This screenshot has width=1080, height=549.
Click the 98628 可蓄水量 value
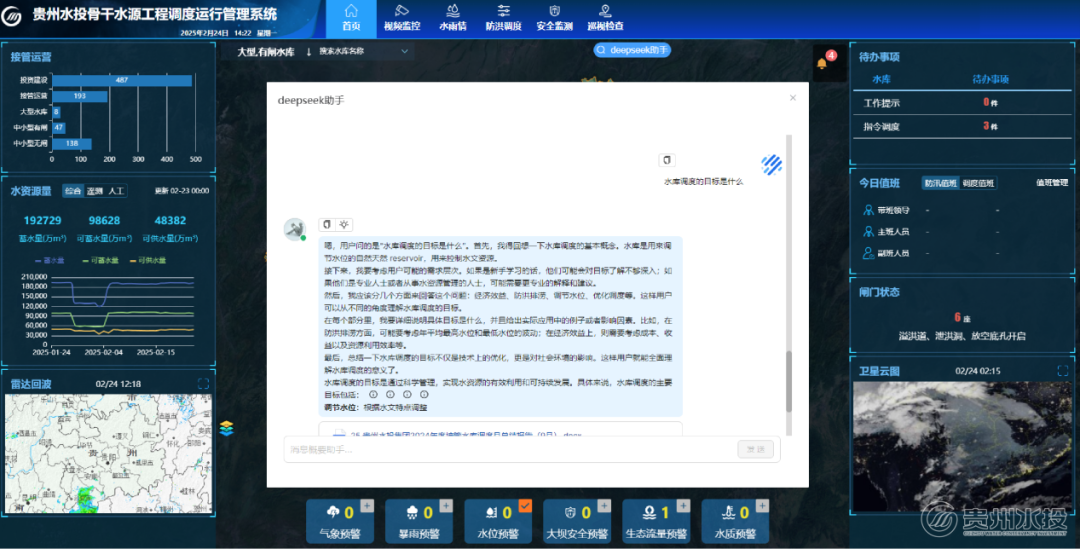coord(104,220)
